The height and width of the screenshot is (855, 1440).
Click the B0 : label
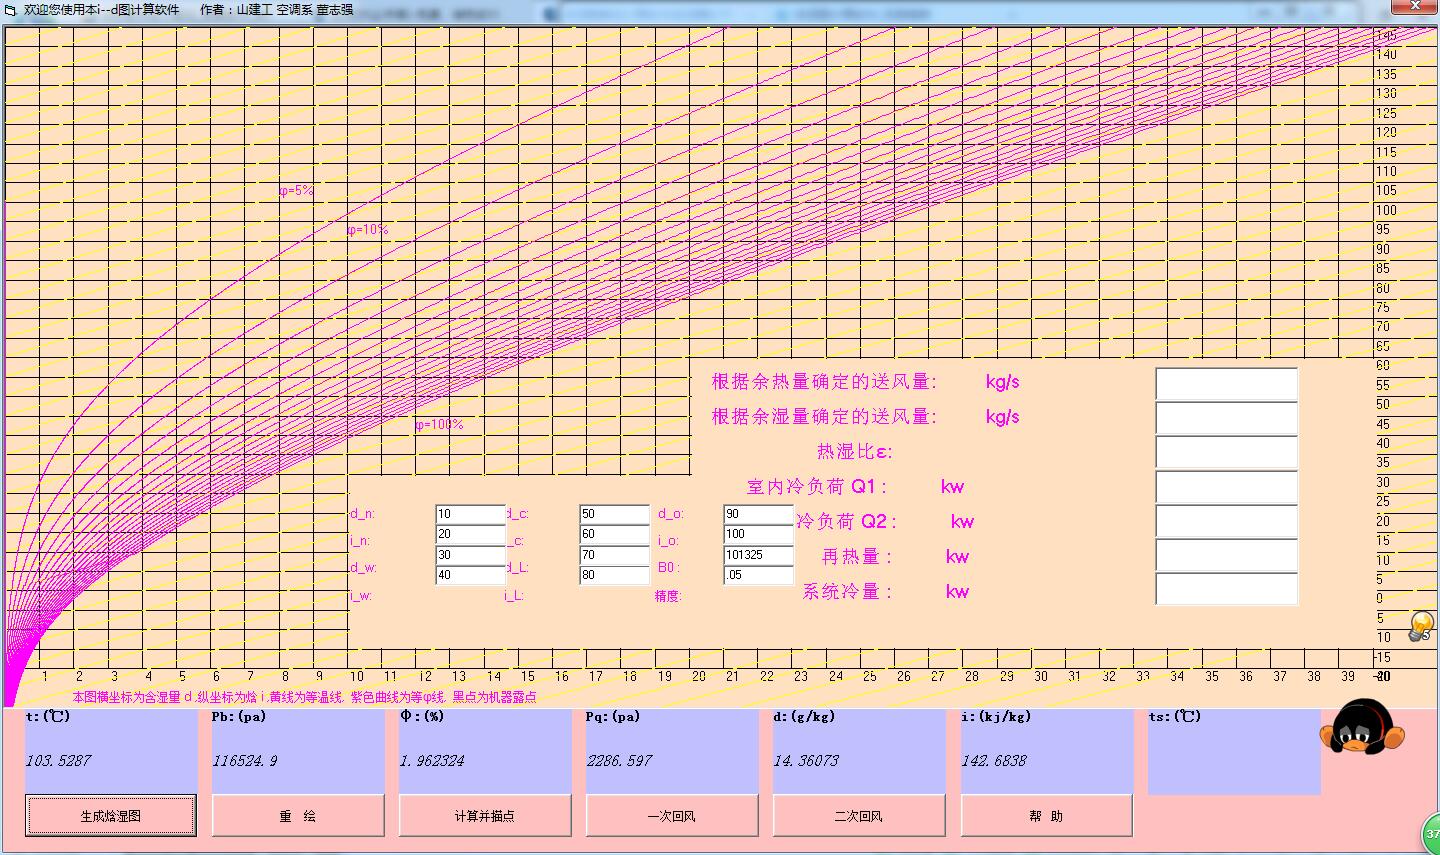(x=668, y=568)
